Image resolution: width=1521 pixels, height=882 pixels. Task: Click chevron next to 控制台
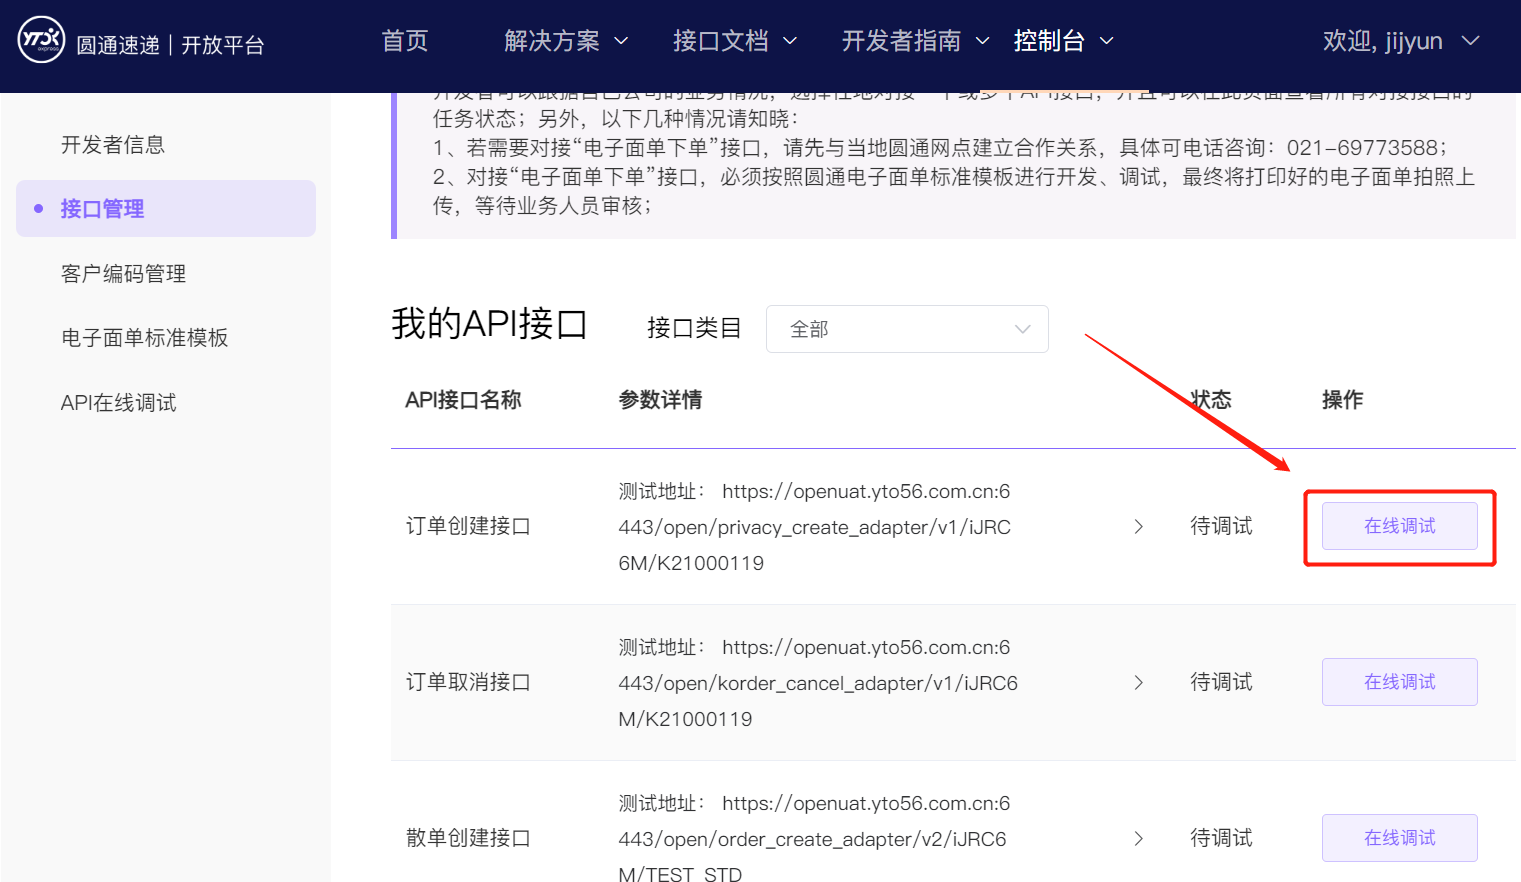[1106, 41]
